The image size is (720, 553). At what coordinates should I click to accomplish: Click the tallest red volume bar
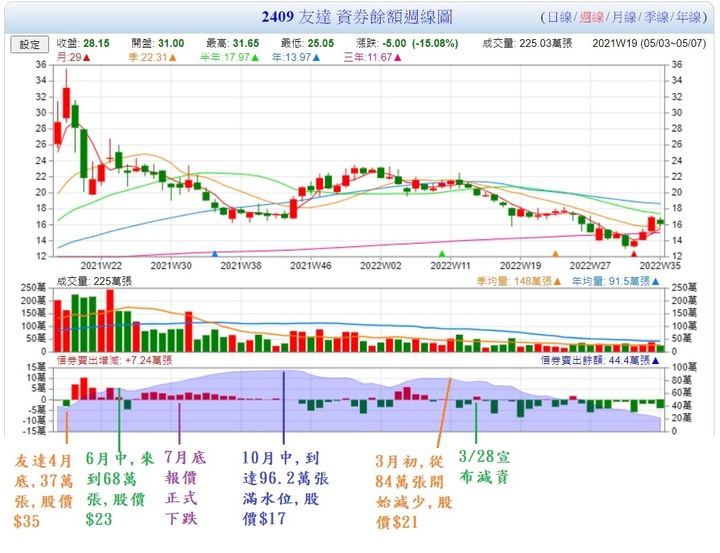[110, 321]
